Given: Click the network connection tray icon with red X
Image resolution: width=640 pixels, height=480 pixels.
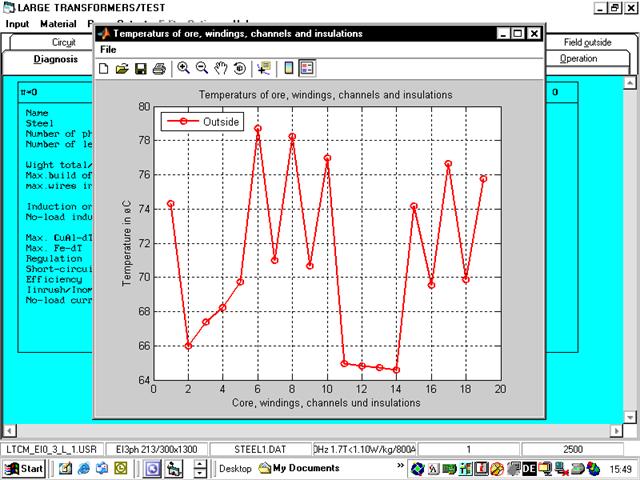Looking at the screenshot, I should [x=562, y=469].
